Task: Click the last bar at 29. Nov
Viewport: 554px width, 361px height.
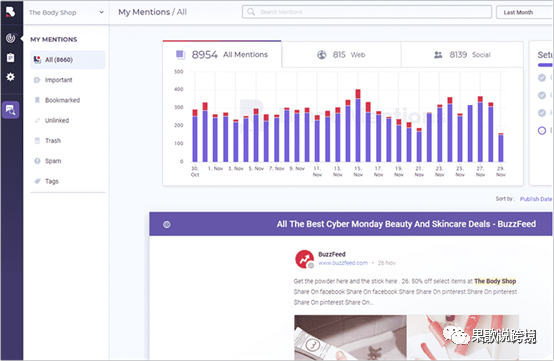Action: pyautogui.click(x=501, y=147)
